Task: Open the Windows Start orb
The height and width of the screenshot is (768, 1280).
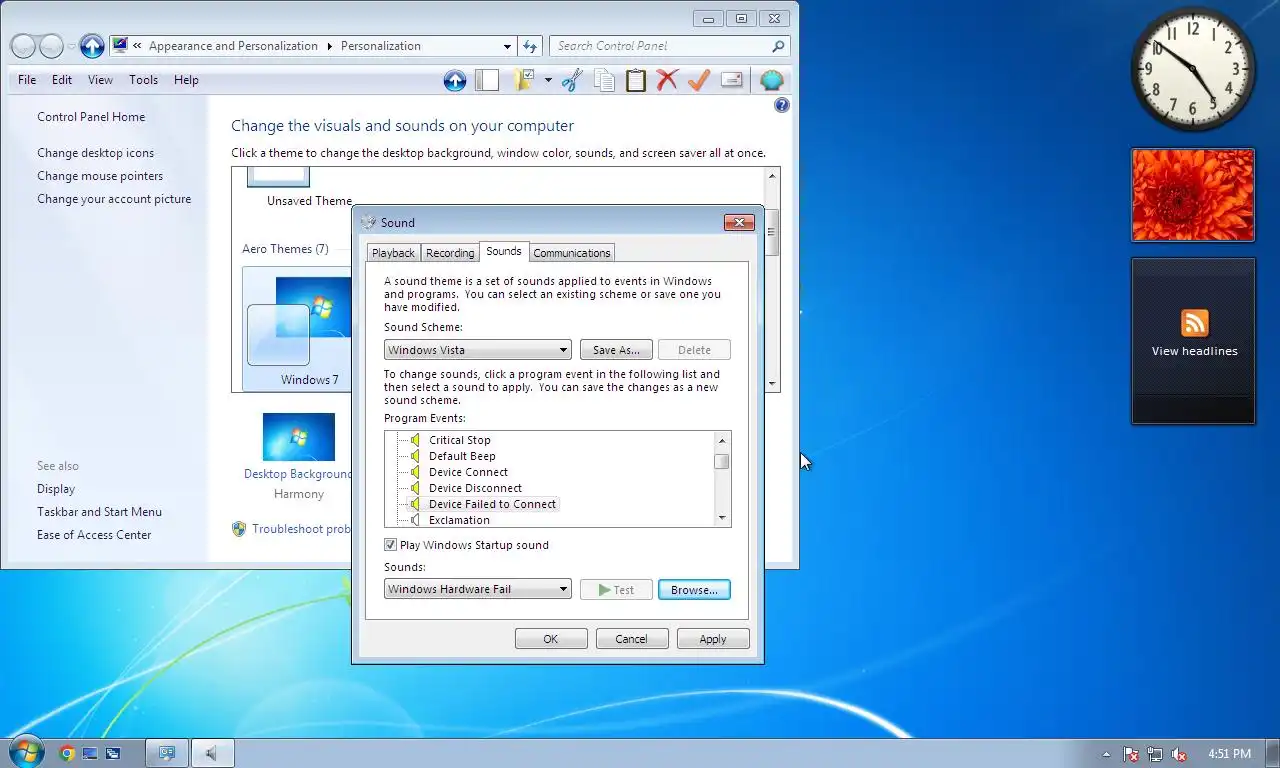Action: [26, 752]
